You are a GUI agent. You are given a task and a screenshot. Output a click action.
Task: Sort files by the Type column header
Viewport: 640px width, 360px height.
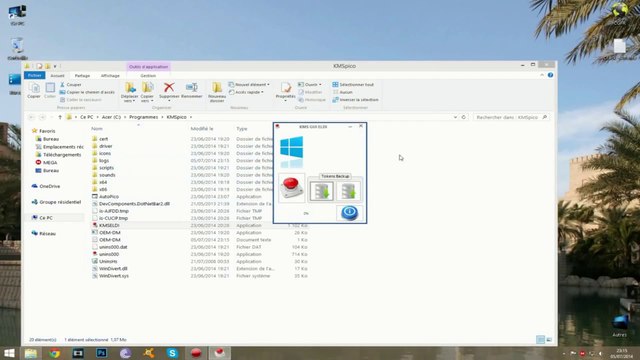coord(242,129)
